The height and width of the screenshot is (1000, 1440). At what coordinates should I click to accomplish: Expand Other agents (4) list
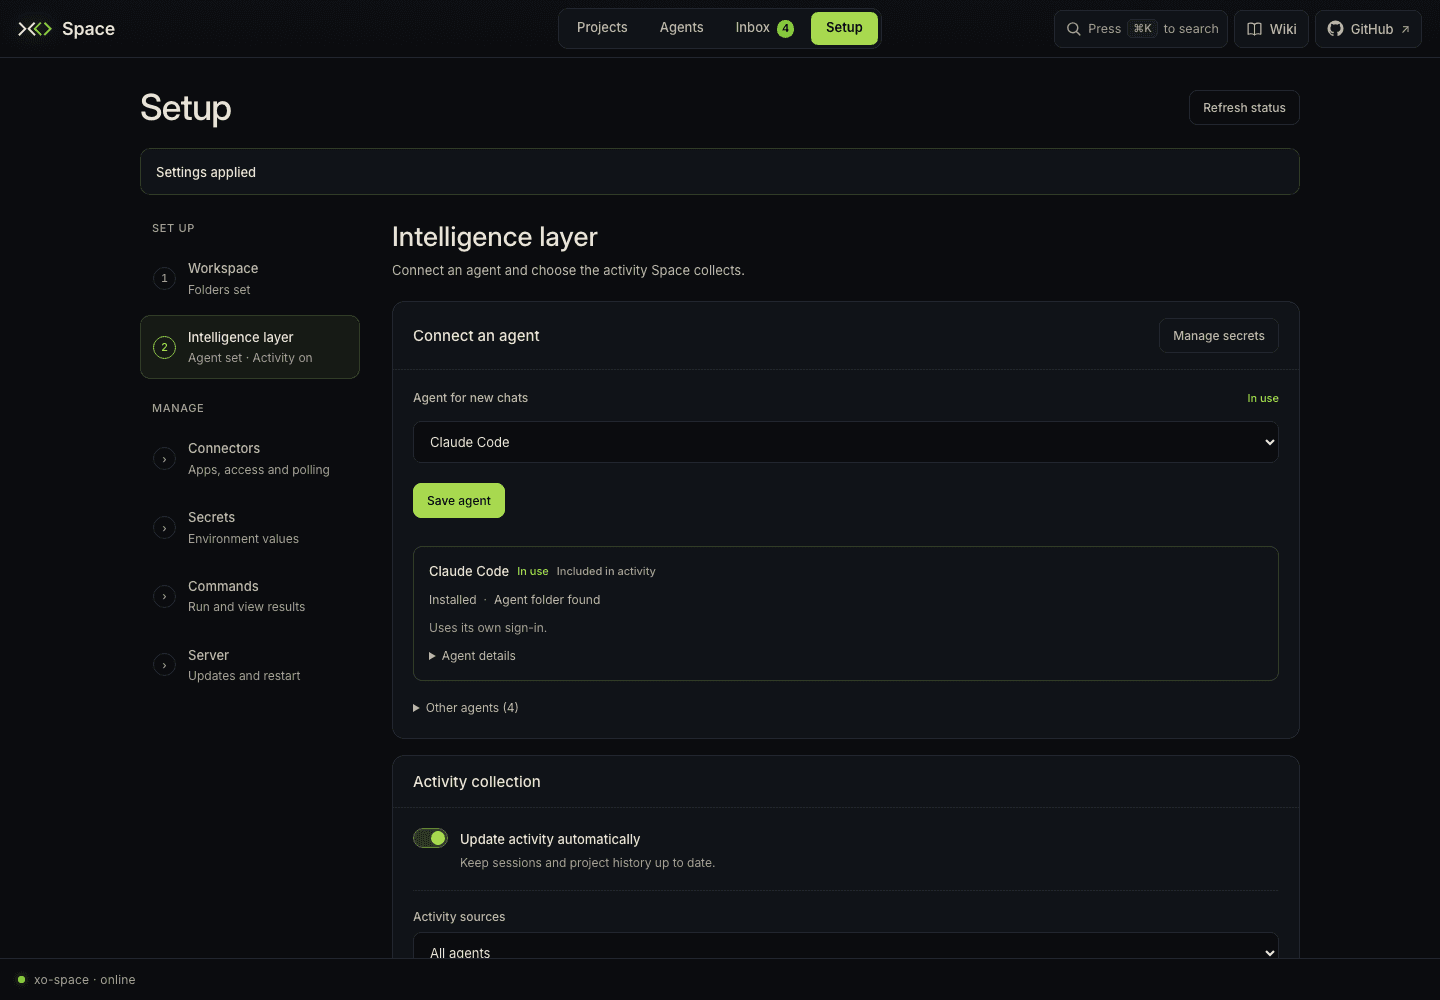tap(466, 708)
